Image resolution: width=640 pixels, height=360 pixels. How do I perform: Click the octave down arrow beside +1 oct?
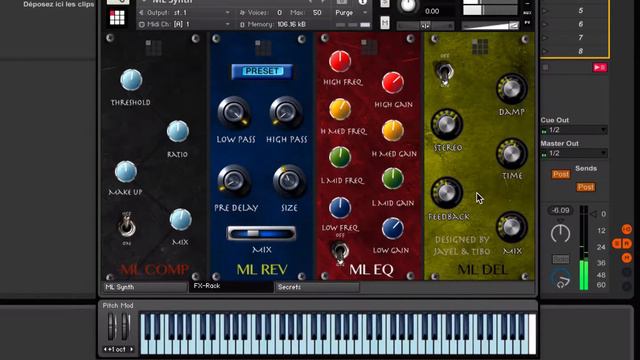click(106, 349)
